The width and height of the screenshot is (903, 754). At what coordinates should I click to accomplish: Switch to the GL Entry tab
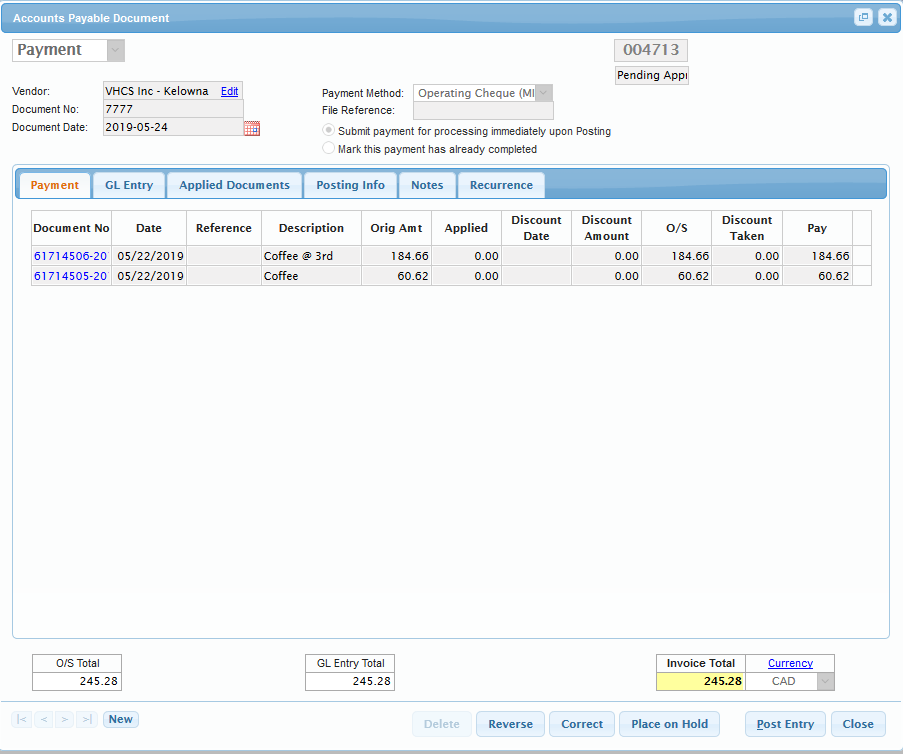coord(129,185)
